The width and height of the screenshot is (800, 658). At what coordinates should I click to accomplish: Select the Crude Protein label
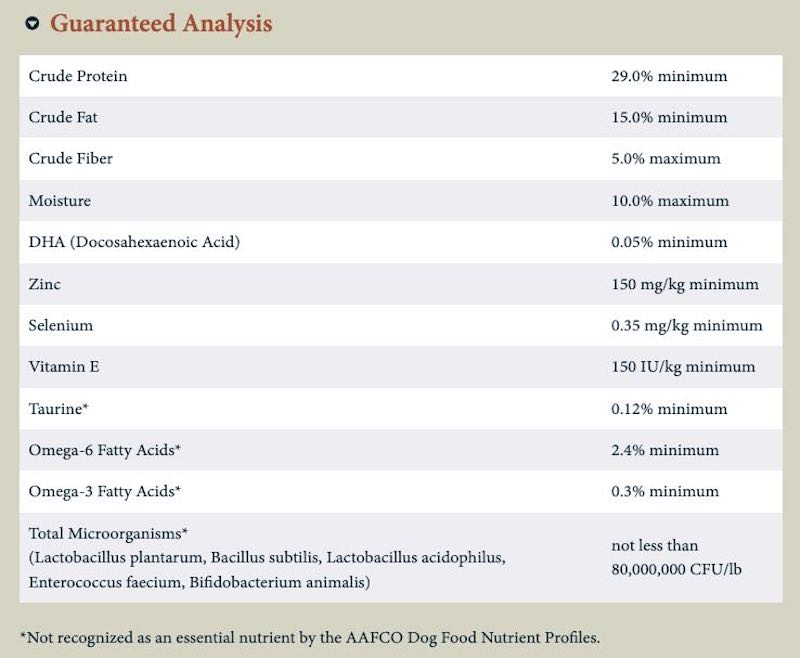click(78, 76)
